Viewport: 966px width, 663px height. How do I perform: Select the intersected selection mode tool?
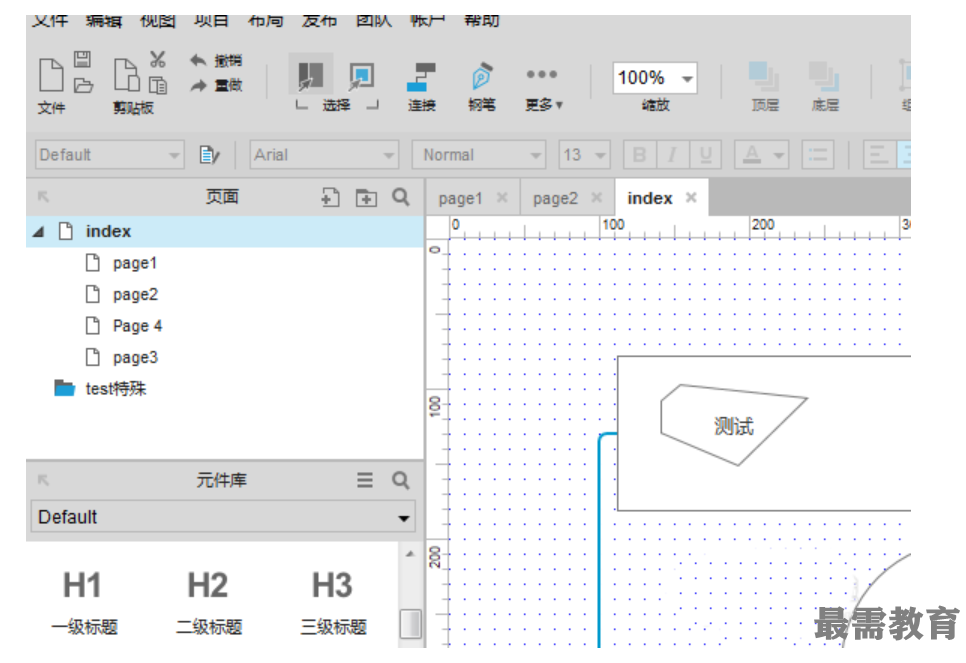[x=310, y=75]
